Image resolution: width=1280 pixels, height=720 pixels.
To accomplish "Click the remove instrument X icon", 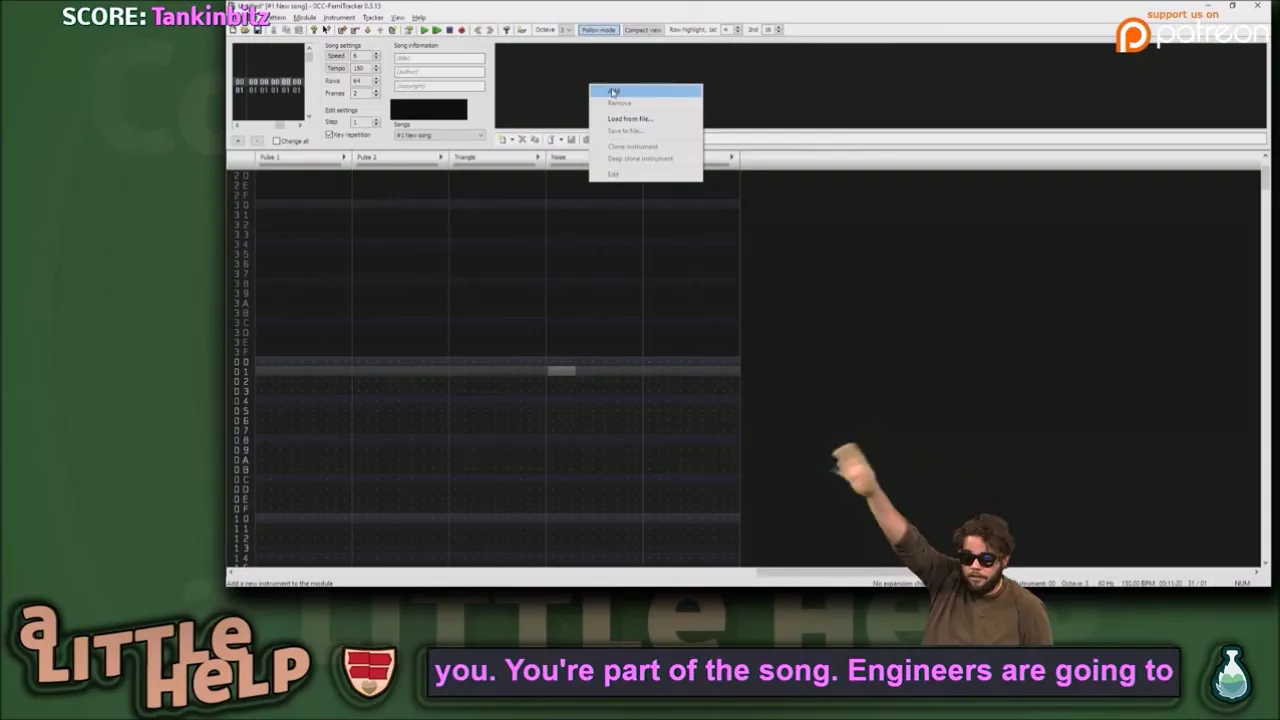I will click(522, 140).
